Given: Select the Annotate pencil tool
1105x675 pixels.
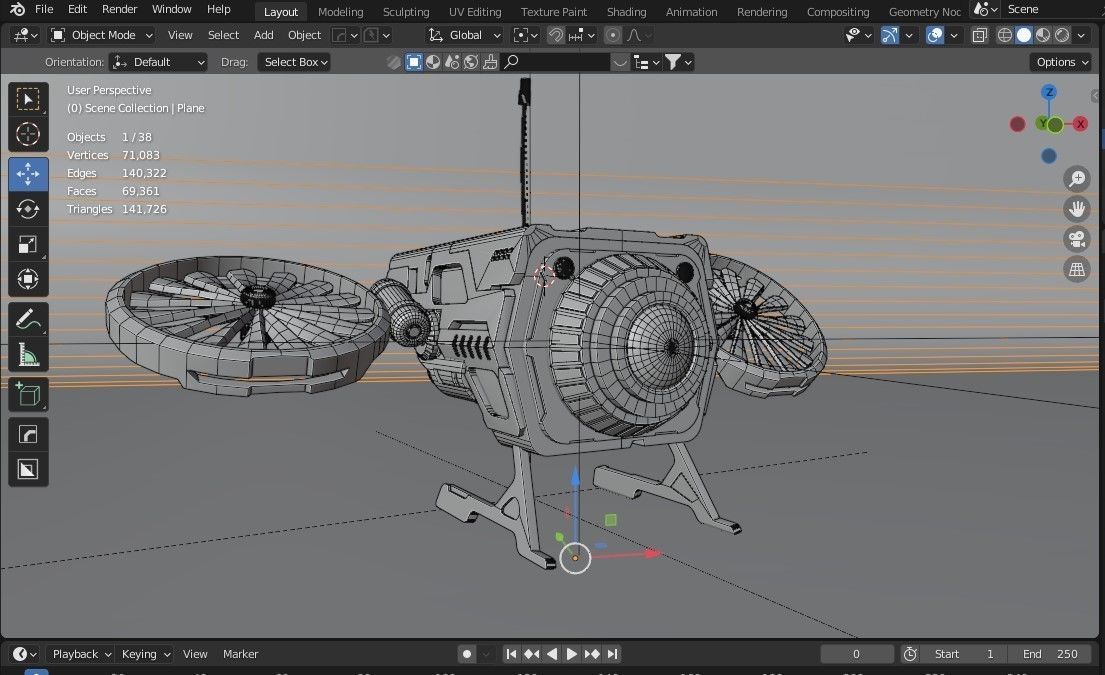Looking at the screenshot, I should 28,319.
